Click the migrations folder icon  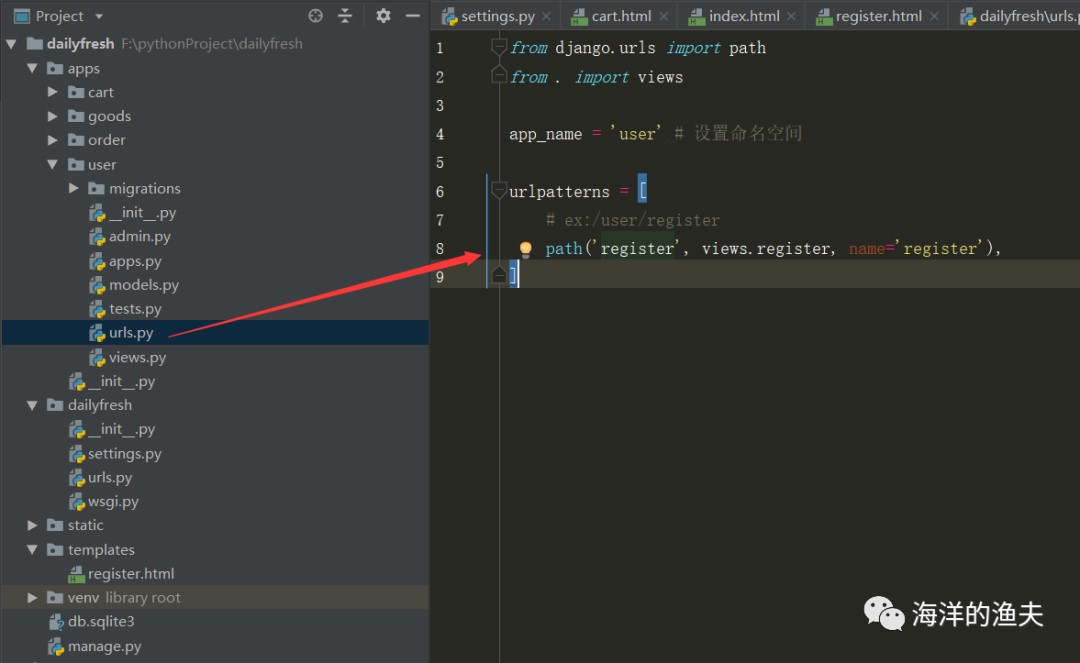click(96, 188)
